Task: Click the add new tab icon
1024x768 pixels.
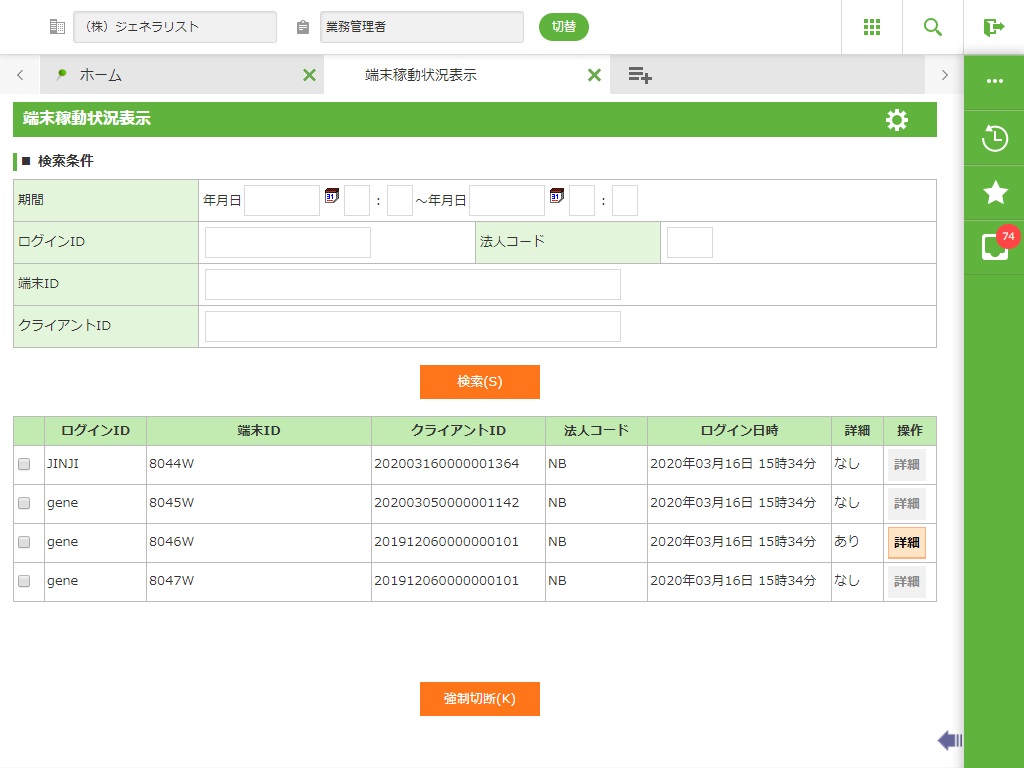Action: 640,75
